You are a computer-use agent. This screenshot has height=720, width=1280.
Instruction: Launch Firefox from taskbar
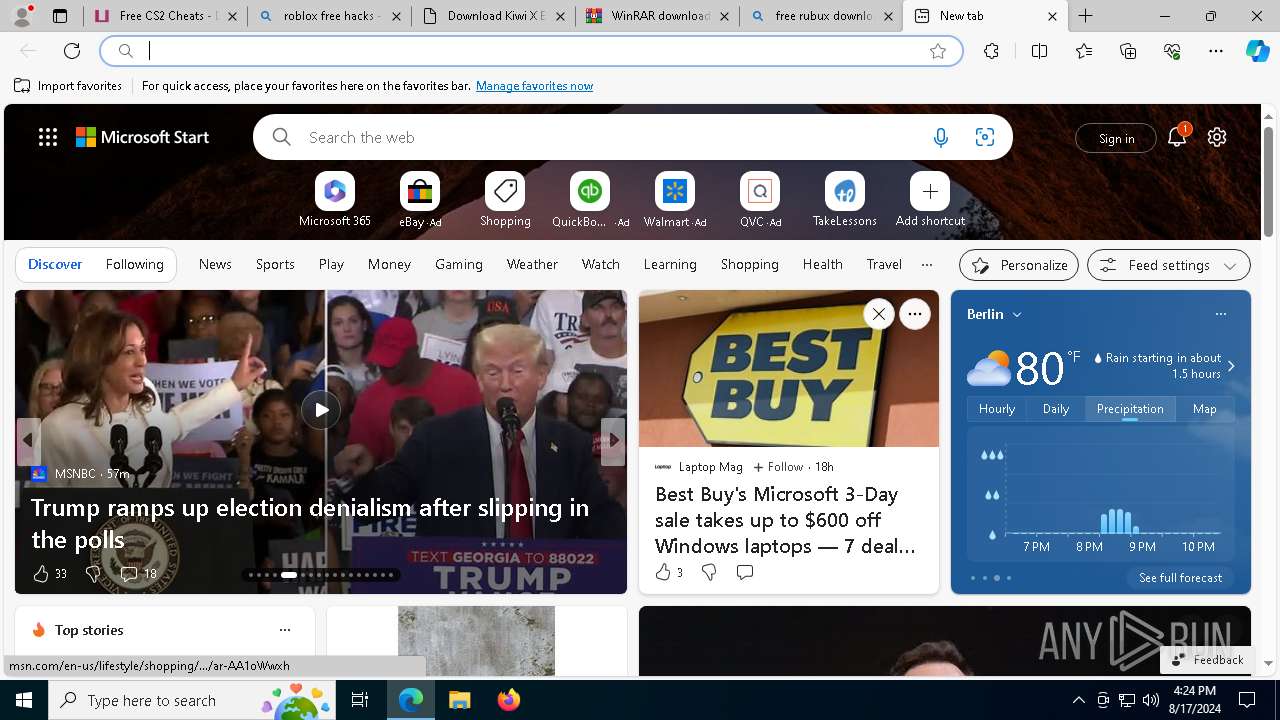pyautogui.click(x=508, y=700)
